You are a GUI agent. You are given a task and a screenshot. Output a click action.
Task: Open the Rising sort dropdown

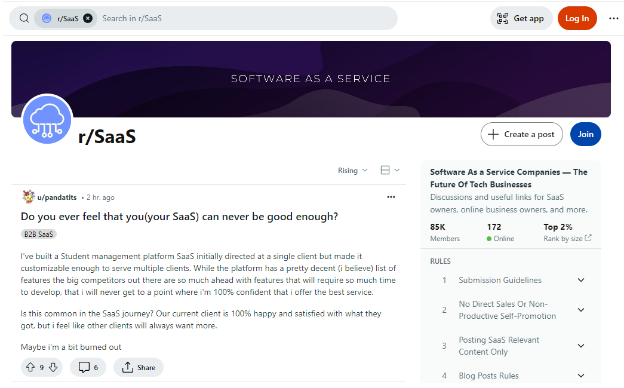coord(353,170)
